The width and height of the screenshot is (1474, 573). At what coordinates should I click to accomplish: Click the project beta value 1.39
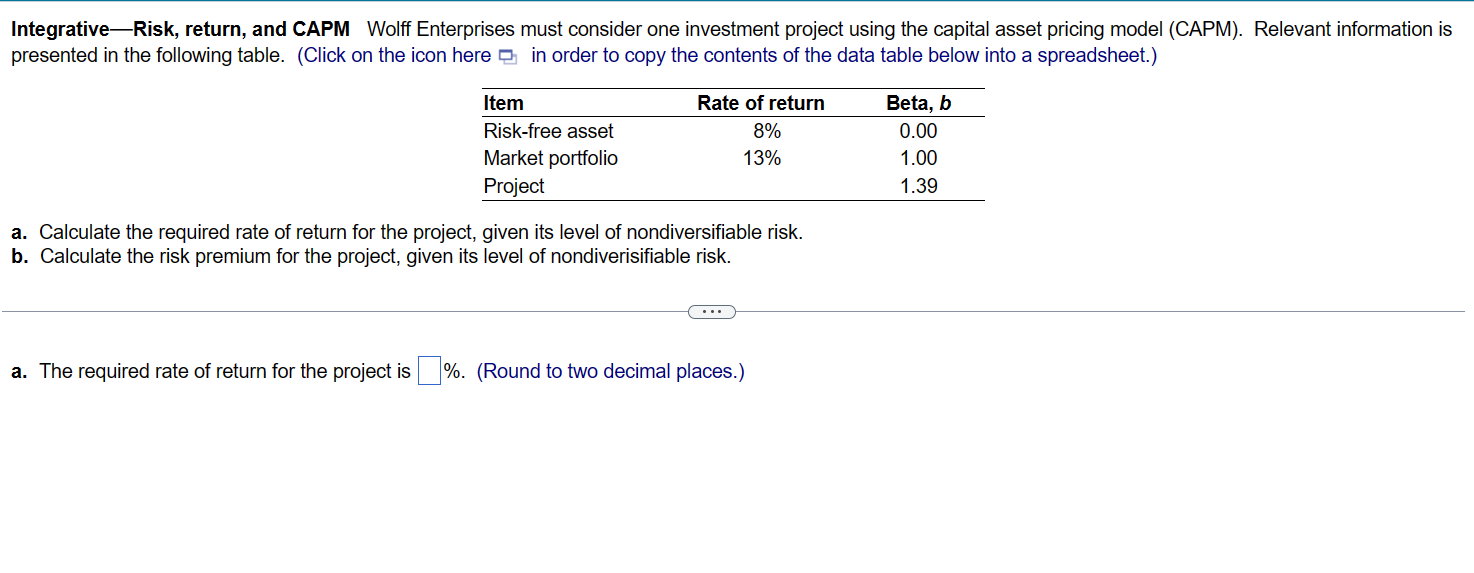[918, 186]
